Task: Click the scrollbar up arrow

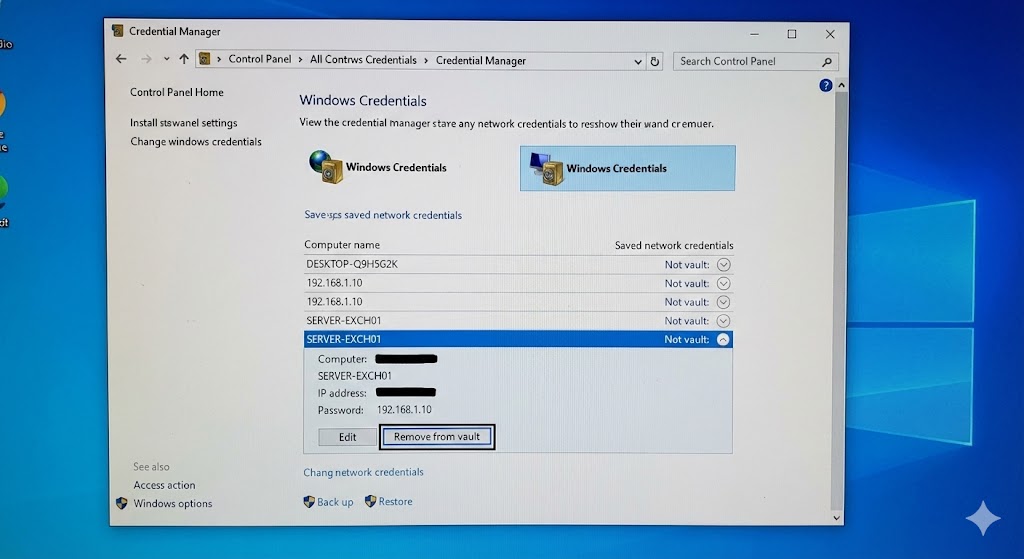Action: [841, 86]
